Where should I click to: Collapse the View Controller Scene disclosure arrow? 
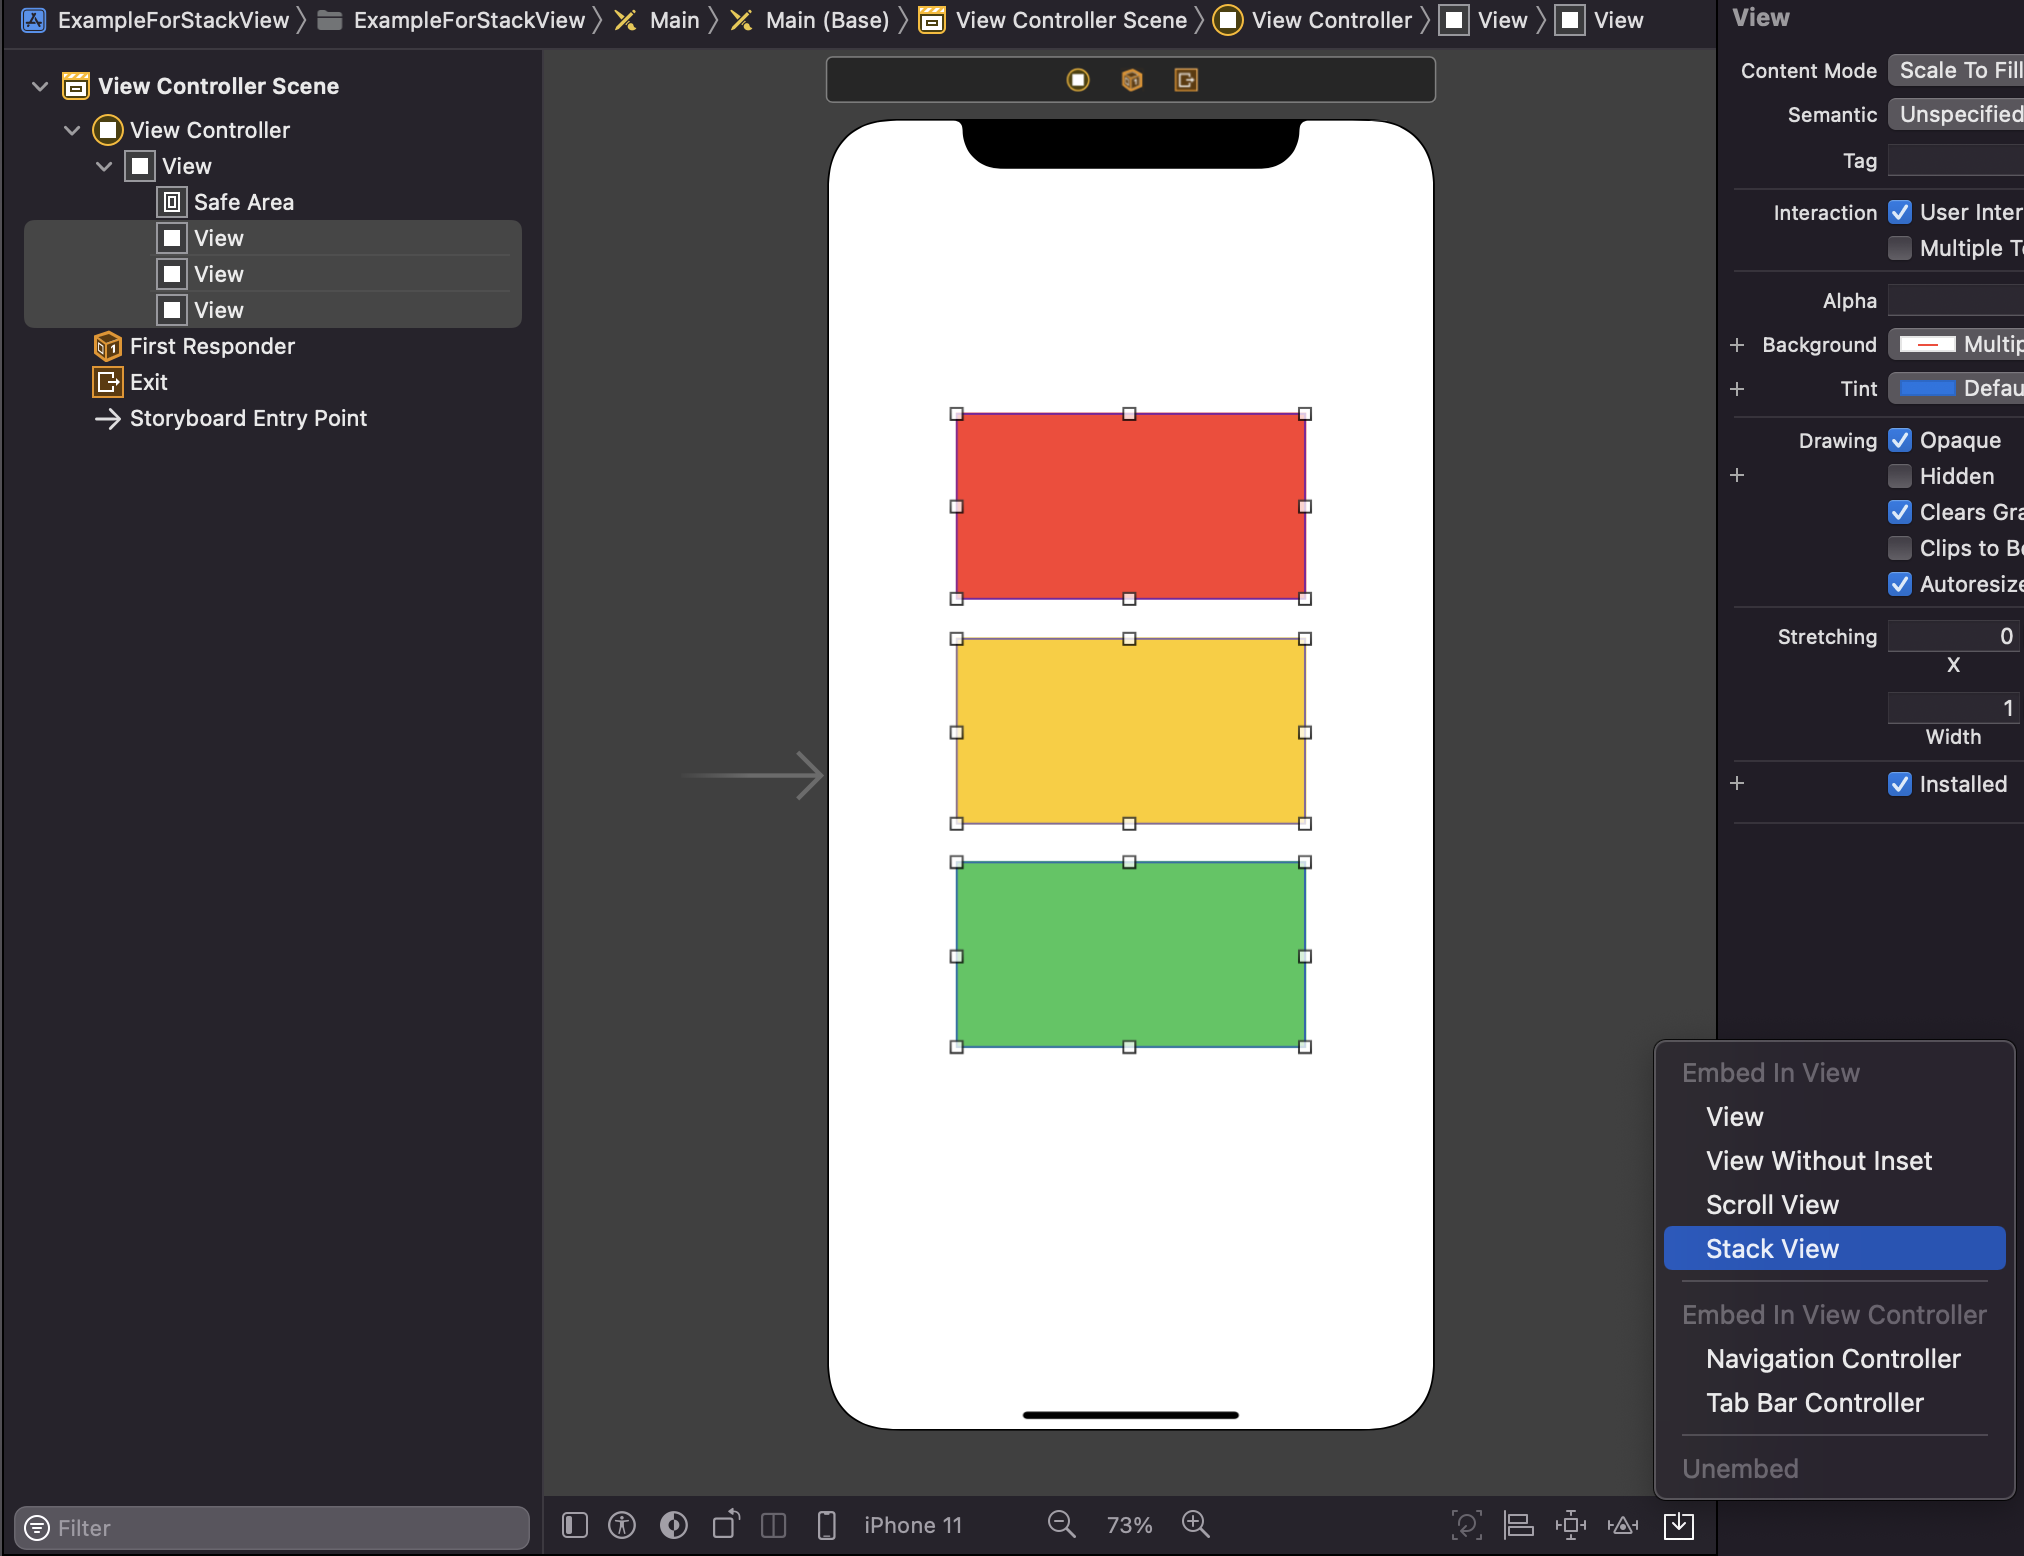[x=40, y=86]
